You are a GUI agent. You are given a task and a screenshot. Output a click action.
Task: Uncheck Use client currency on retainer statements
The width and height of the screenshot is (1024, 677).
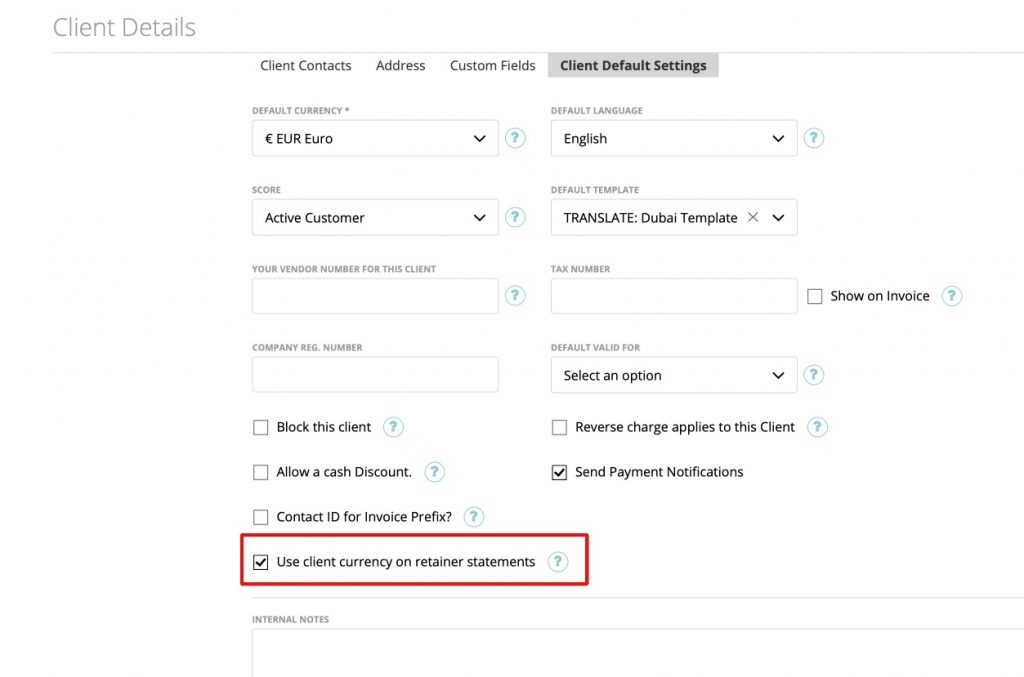(261, 562)
